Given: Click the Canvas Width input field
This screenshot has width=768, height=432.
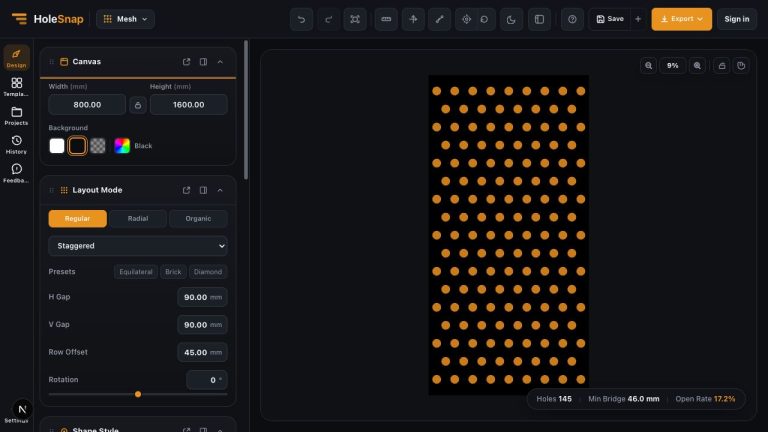Looking at the screenshot, I should tap(87, 105).
